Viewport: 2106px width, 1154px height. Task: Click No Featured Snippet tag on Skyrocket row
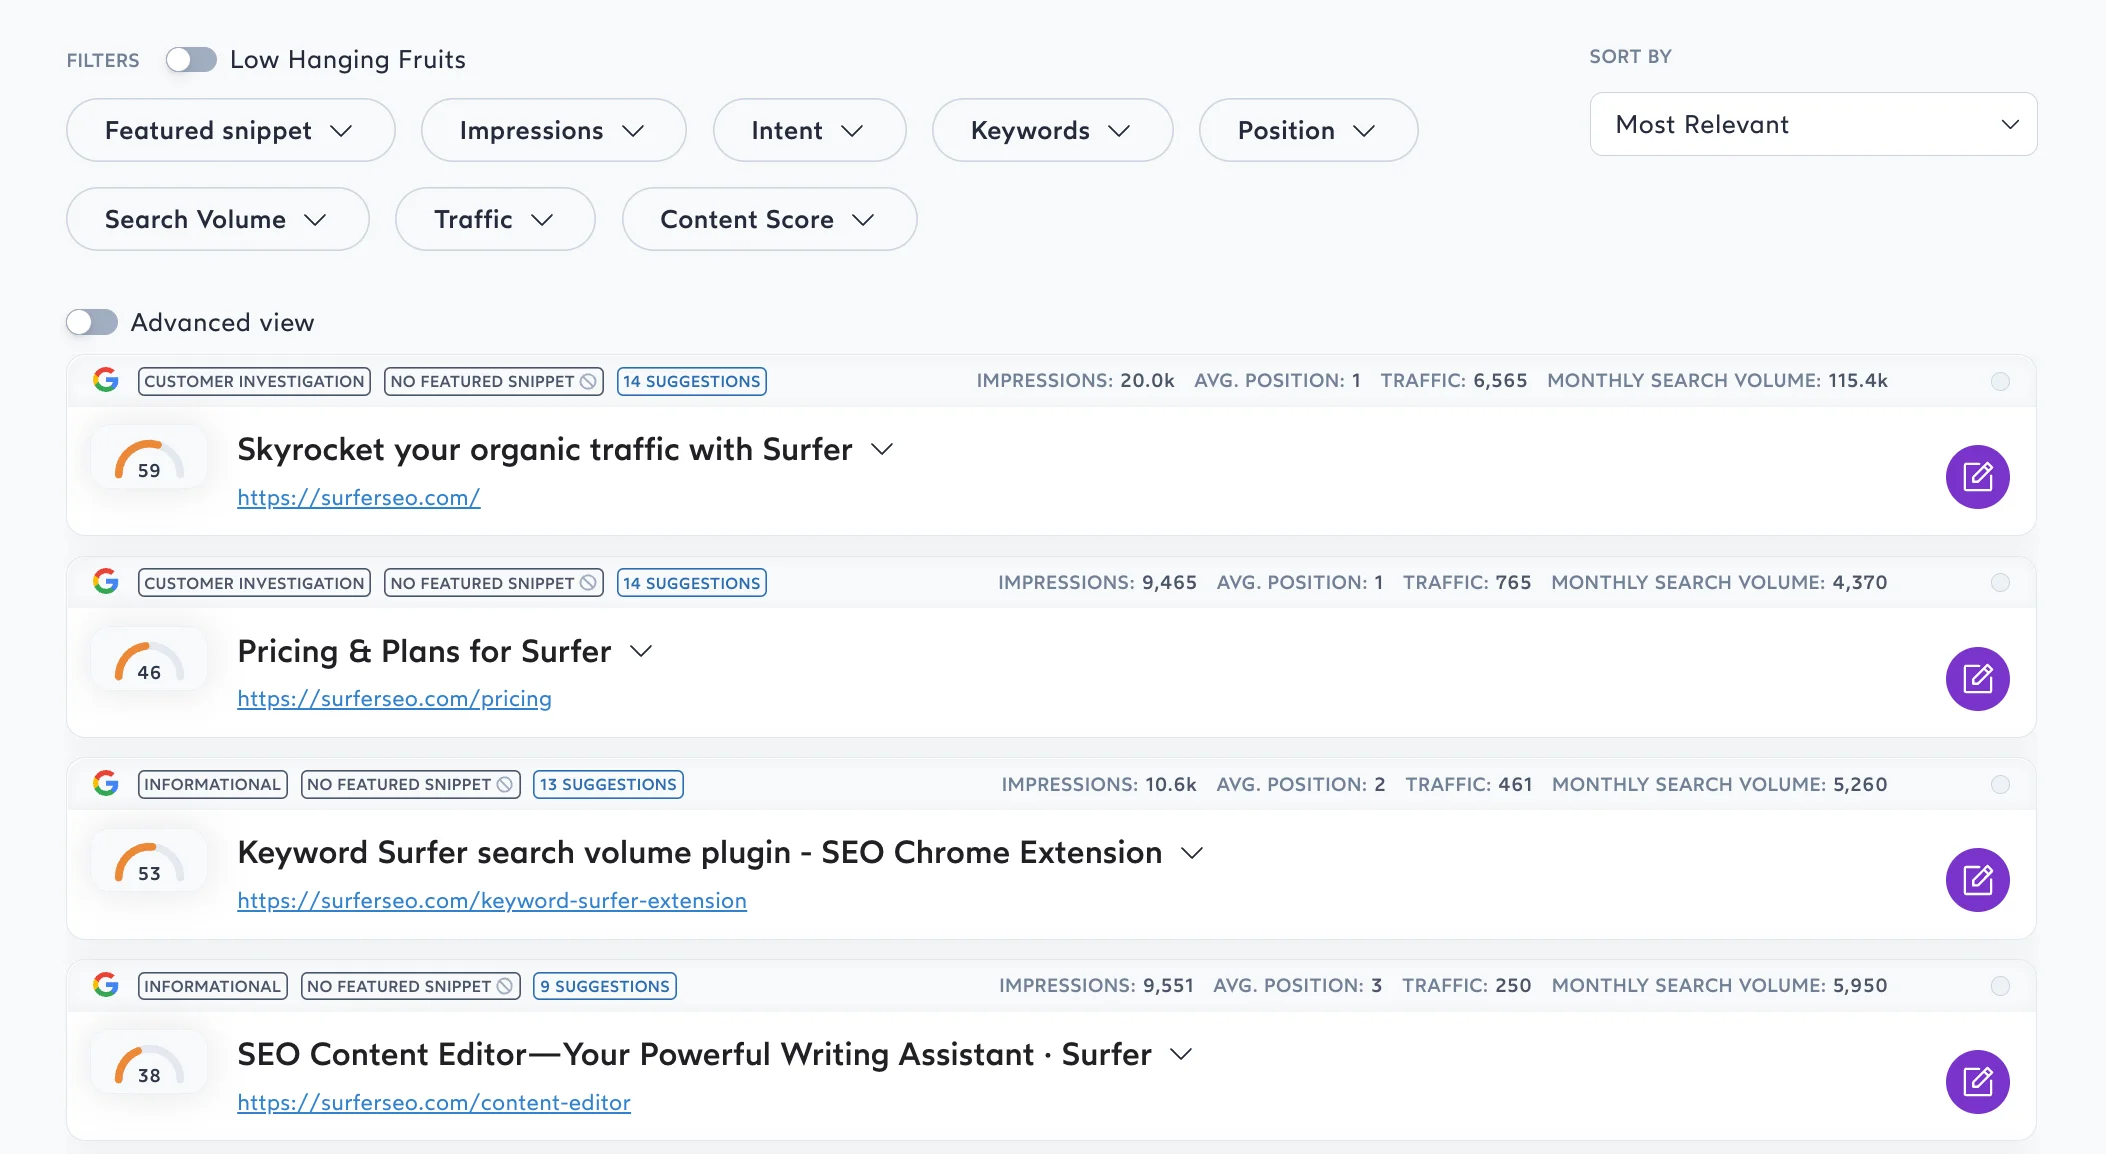tap(494, 381)
